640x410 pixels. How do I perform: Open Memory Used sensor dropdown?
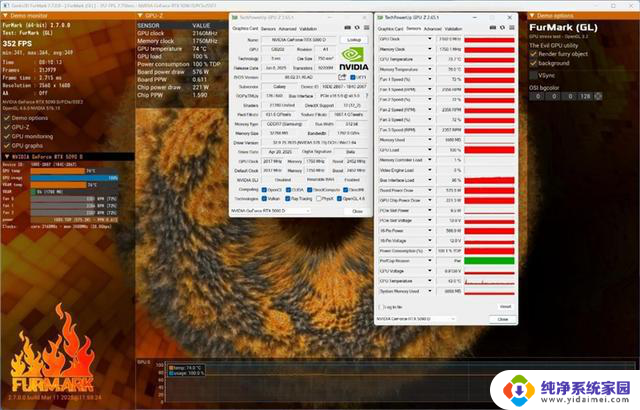pyautogui.click(x=429, y=140)
